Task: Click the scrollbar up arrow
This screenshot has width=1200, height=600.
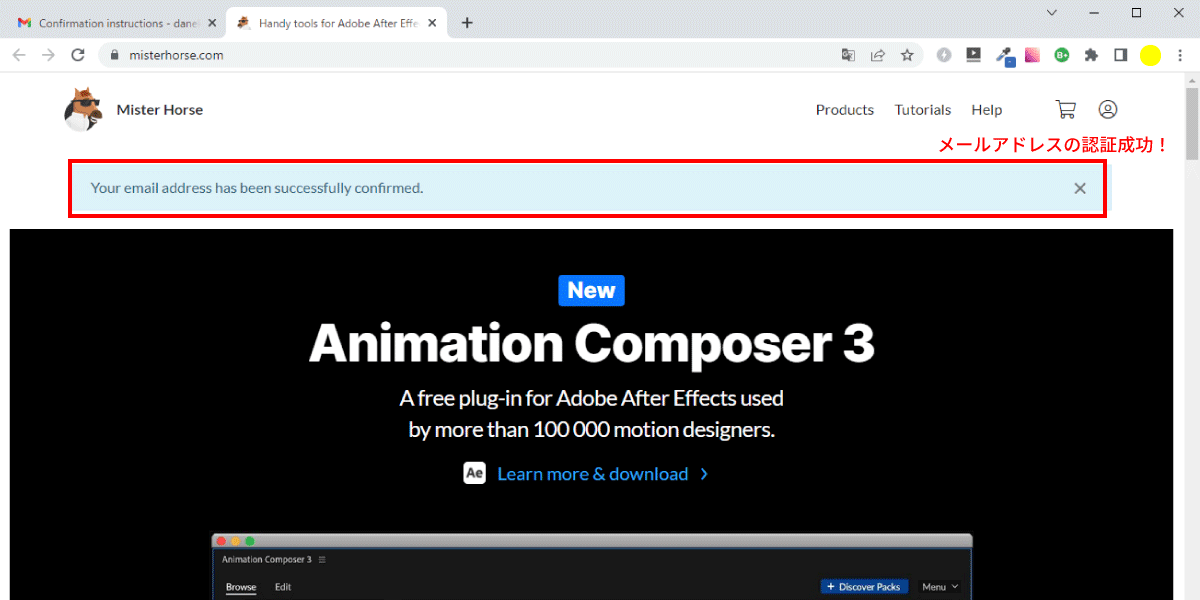Action: coord(1192,79)
